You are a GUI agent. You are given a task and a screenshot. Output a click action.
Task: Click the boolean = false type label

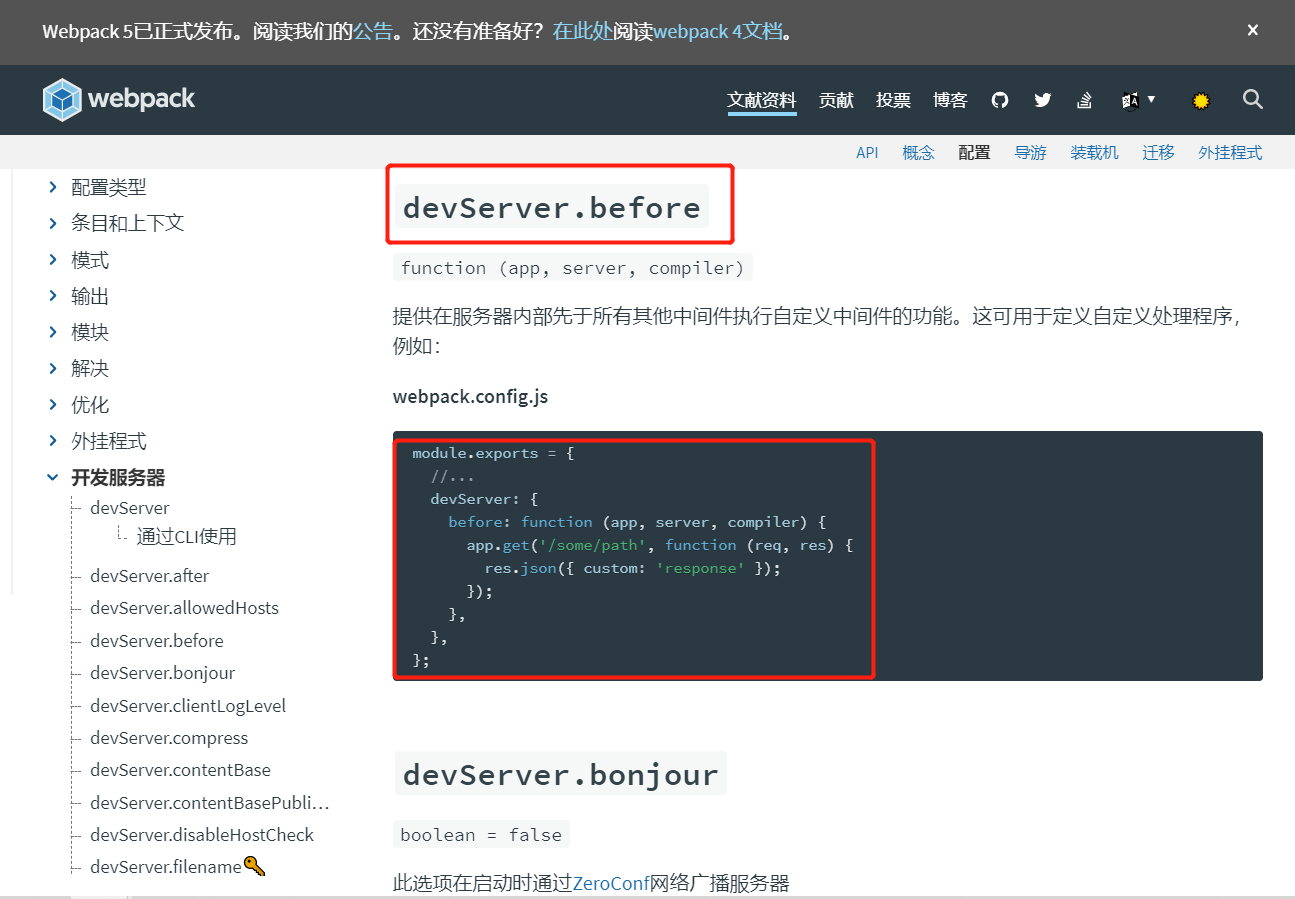pyautogui.click(x=481, y=835)
